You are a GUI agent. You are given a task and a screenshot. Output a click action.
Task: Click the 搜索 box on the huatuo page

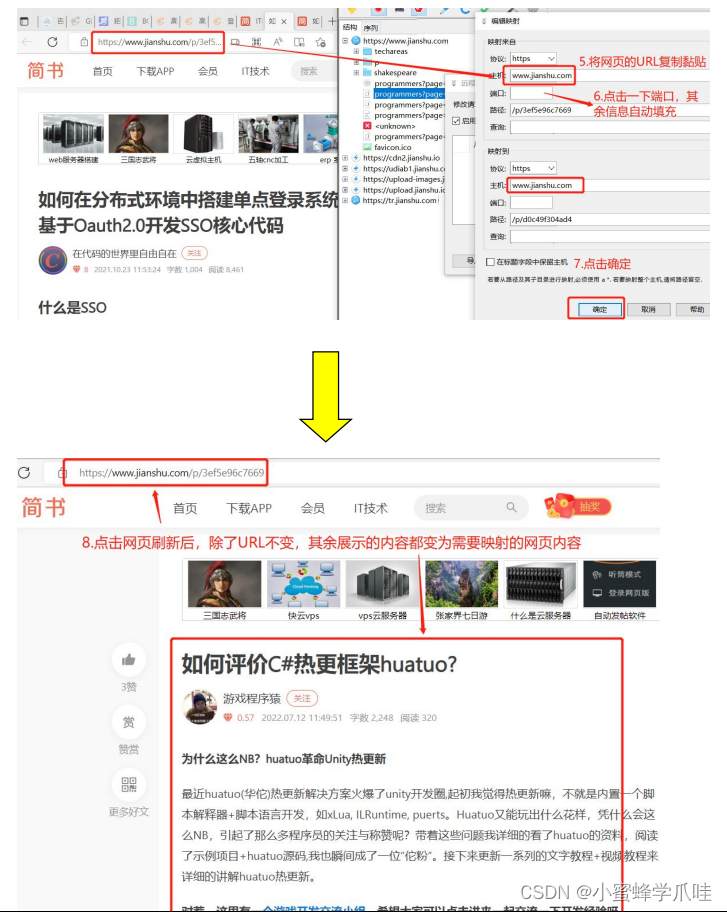pyautogui.click(x=471, y=507)
